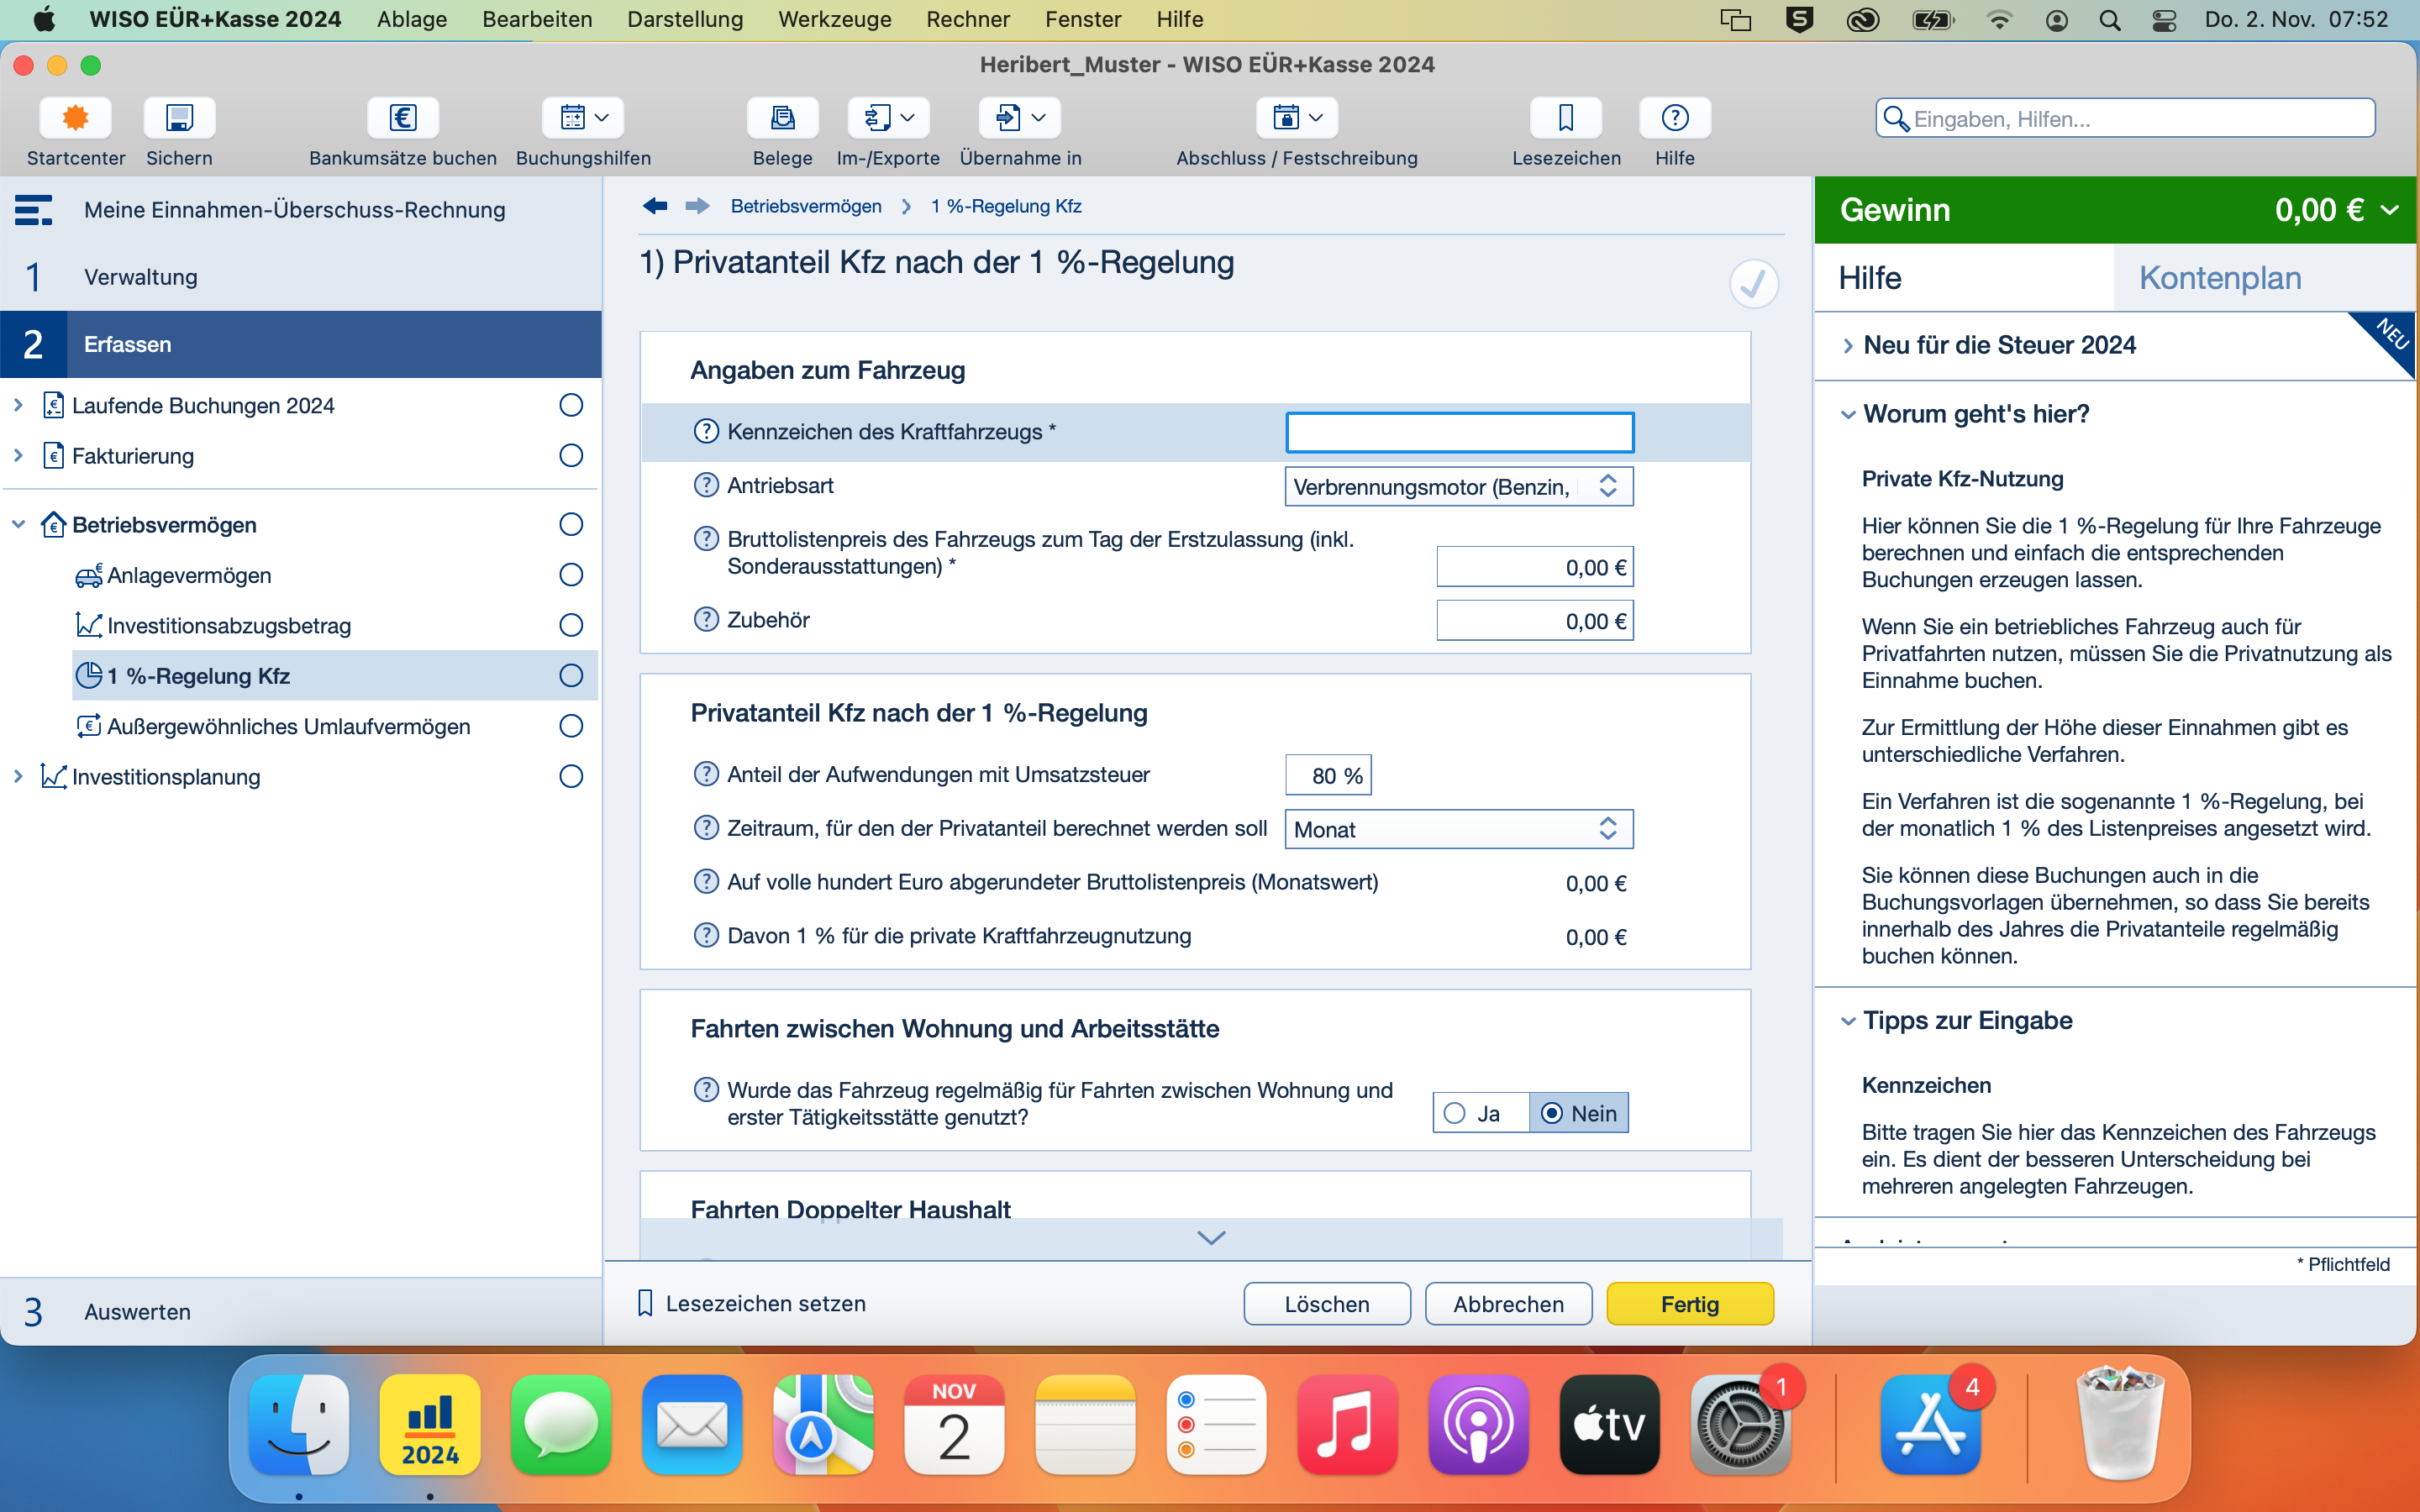Open help icon for Antriebsart
2420x1512 pixels.
pos(706,485)
